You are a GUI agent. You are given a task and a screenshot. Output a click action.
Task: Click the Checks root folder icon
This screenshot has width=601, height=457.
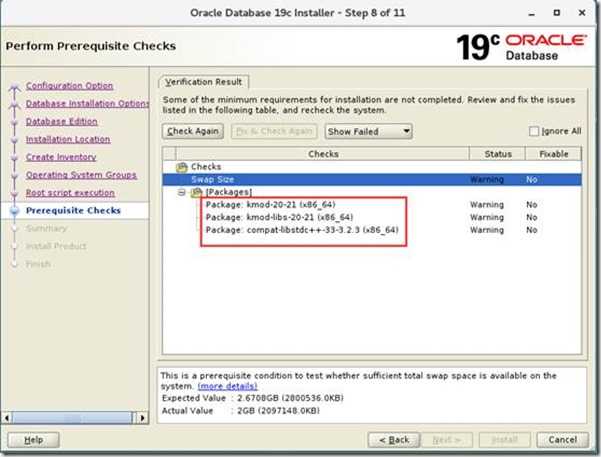181,167
